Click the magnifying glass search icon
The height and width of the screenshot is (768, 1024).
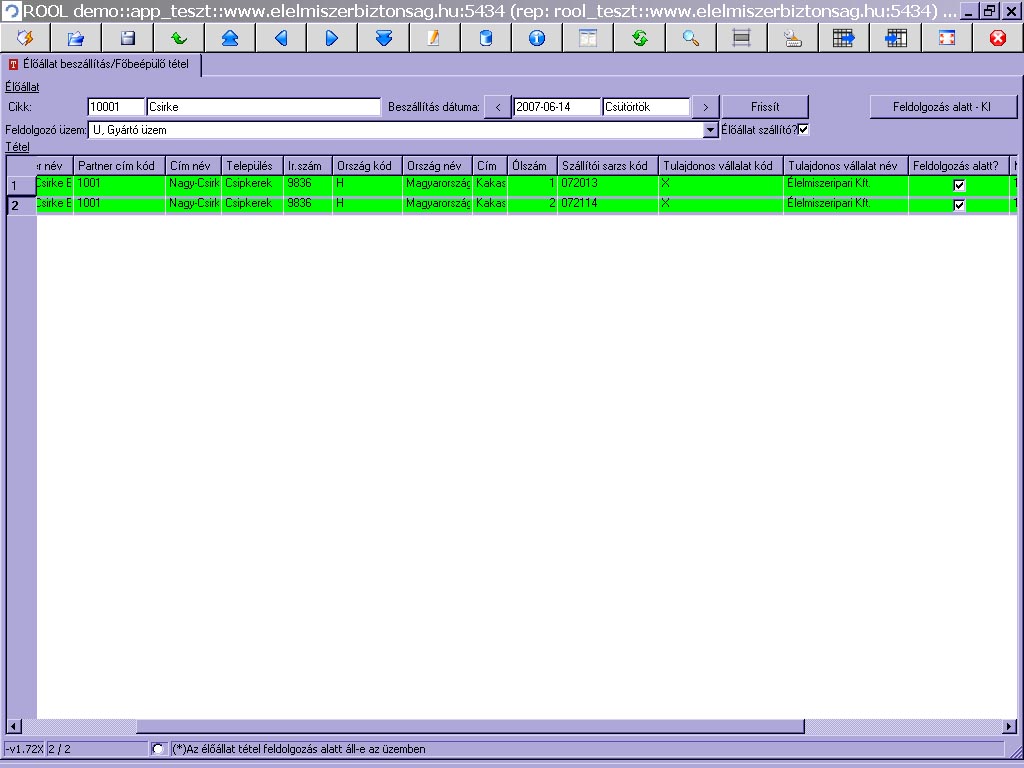(690, 38)
